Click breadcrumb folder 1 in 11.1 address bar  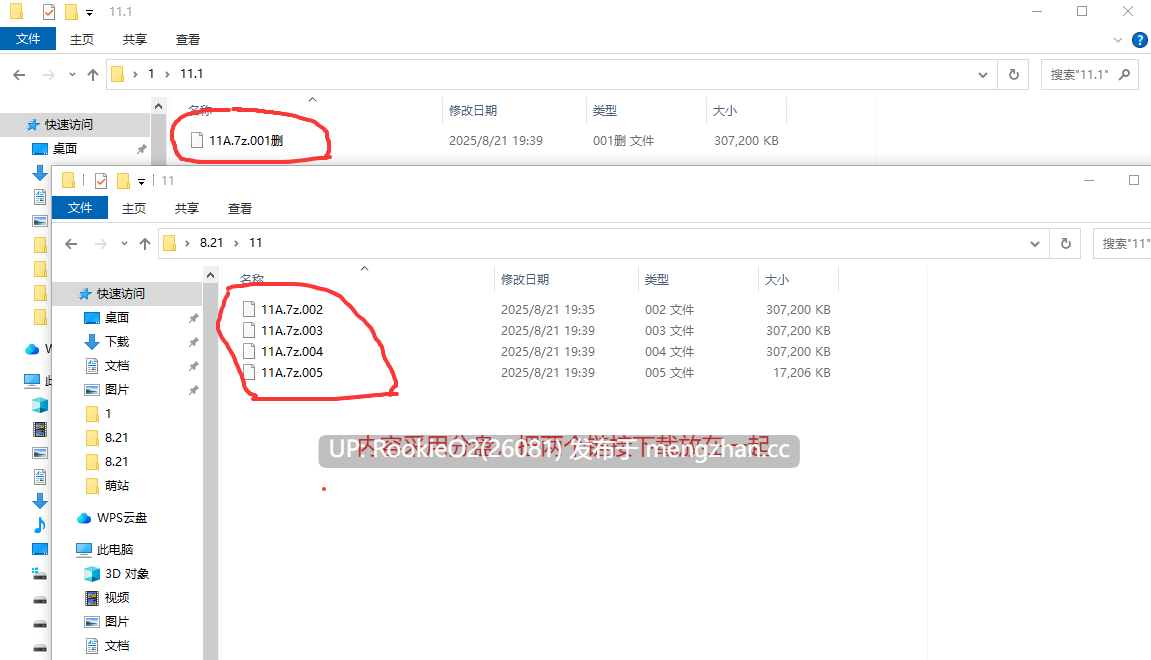tap(151, 74)
